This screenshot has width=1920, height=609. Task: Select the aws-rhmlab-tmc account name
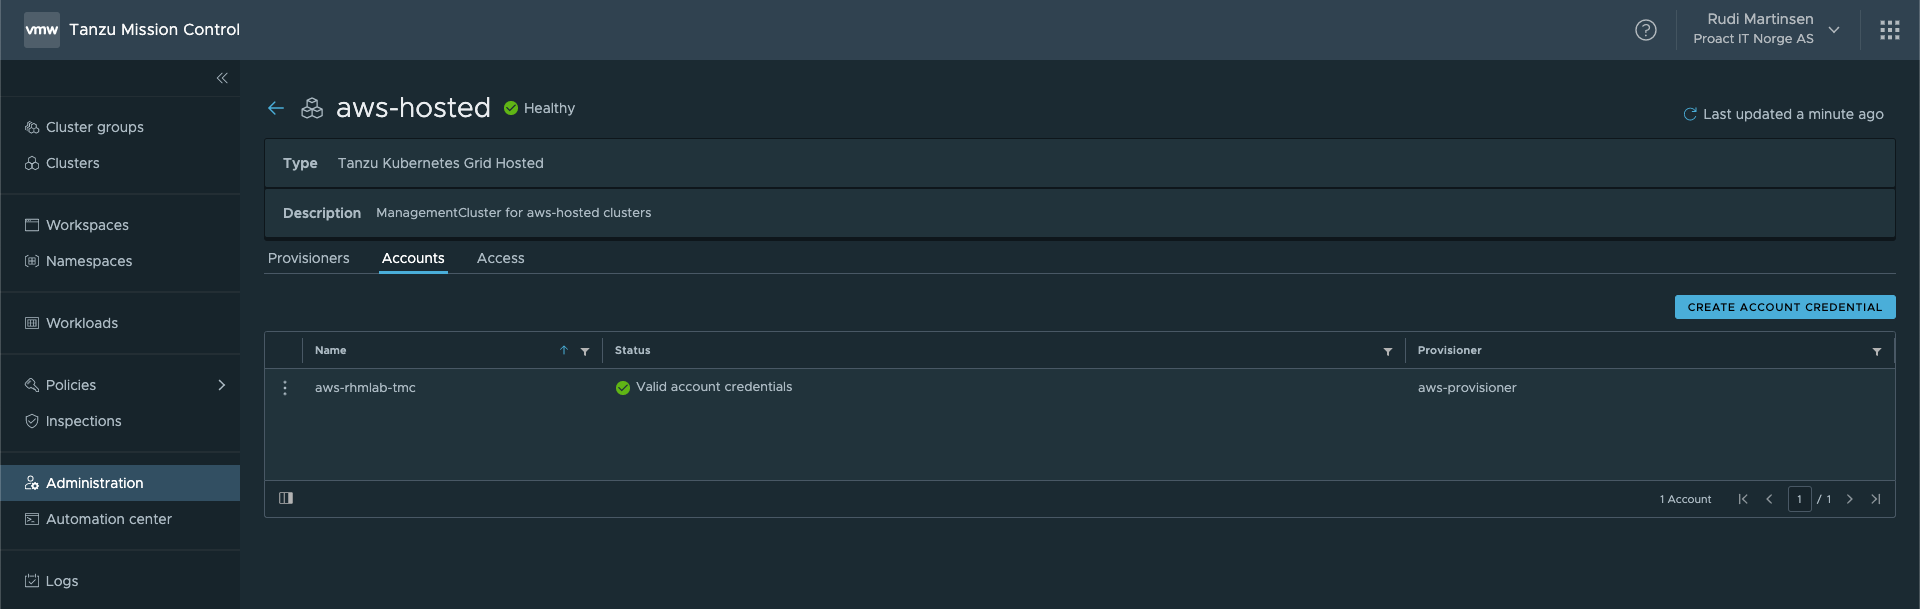[x=365, y=388]
